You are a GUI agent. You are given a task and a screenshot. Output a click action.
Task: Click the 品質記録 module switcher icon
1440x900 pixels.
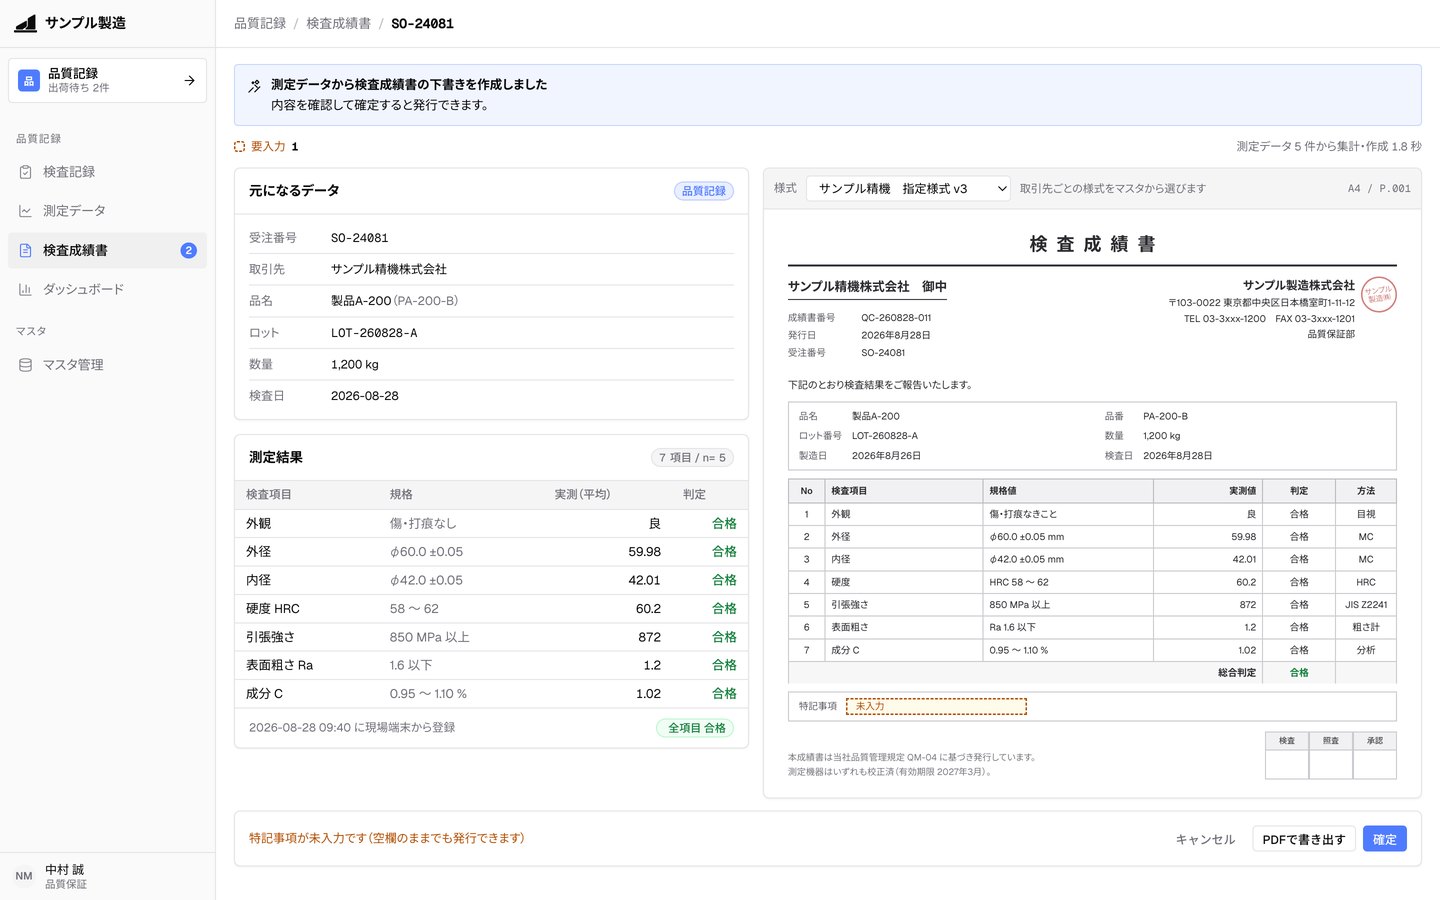[29, 80]
